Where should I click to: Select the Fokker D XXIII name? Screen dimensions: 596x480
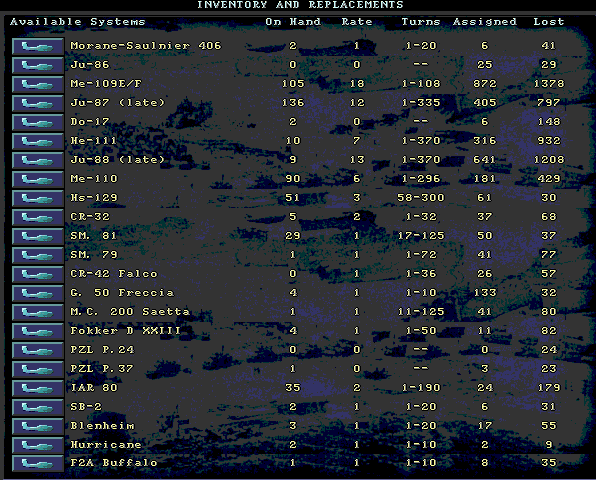125,331
